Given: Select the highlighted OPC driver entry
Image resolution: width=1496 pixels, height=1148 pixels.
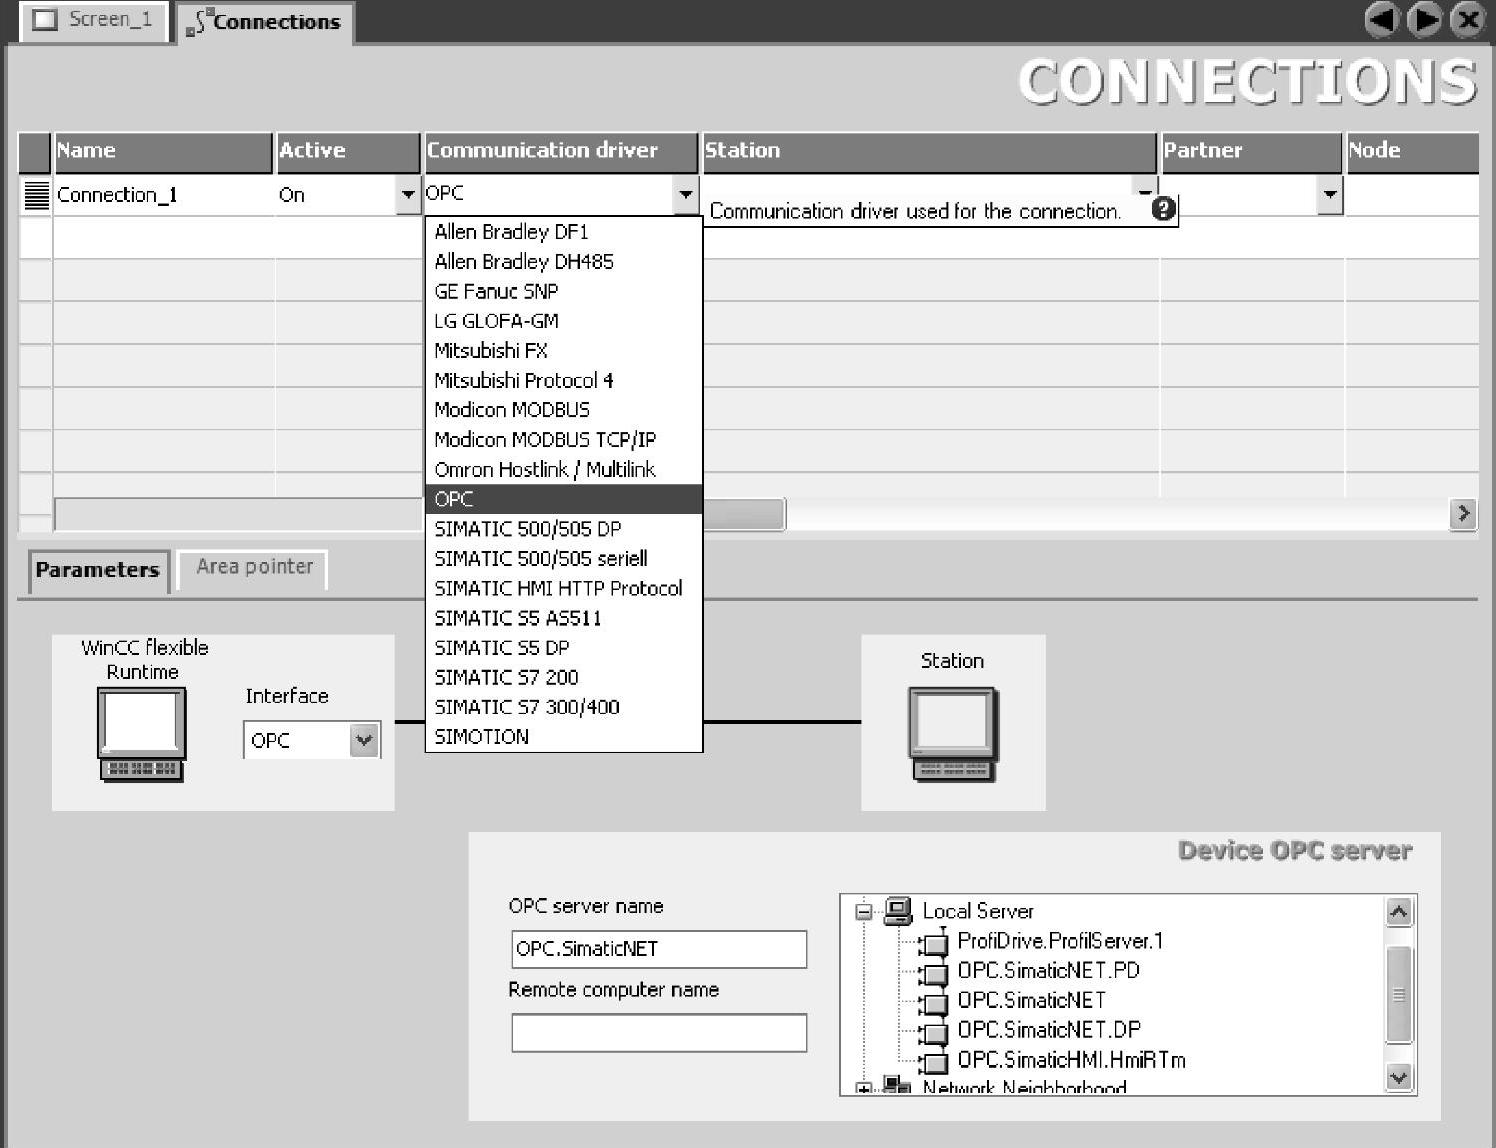Looking at the screenshot, I should [564, 499].
